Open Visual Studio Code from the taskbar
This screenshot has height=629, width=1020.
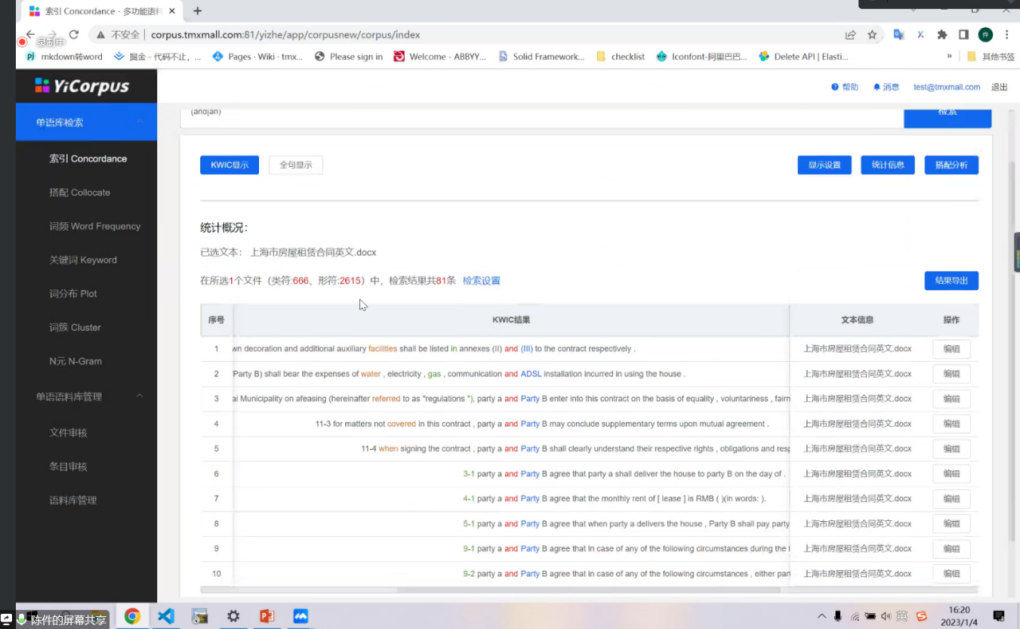[166, 616]
